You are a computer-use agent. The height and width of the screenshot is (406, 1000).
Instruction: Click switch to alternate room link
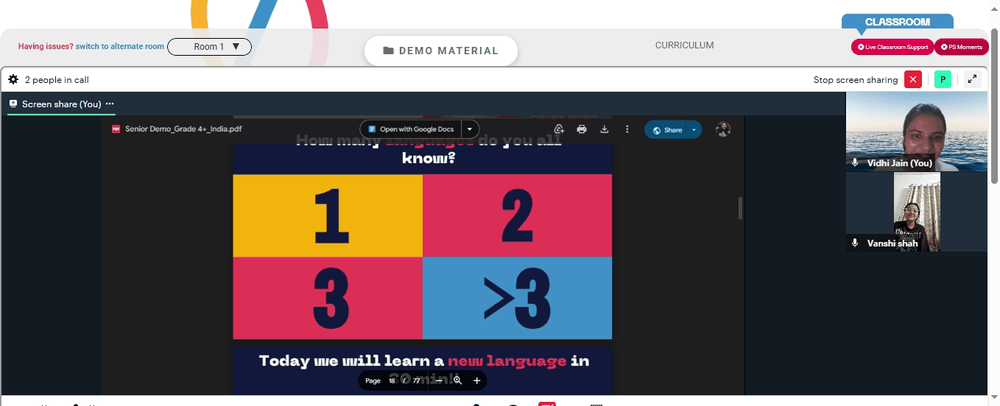point(120,47)
